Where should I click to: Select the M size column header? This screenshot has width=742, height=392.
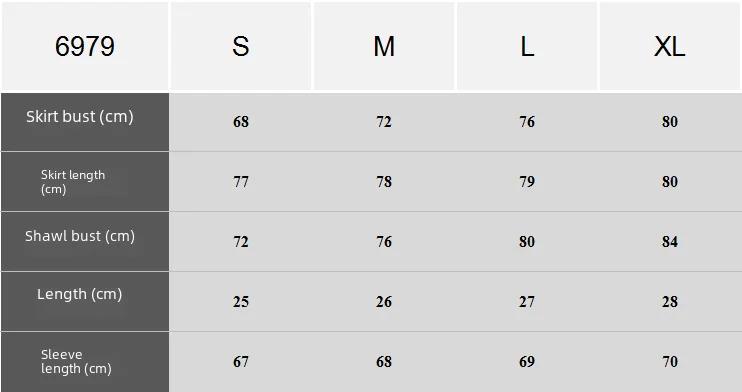[384, 46]
